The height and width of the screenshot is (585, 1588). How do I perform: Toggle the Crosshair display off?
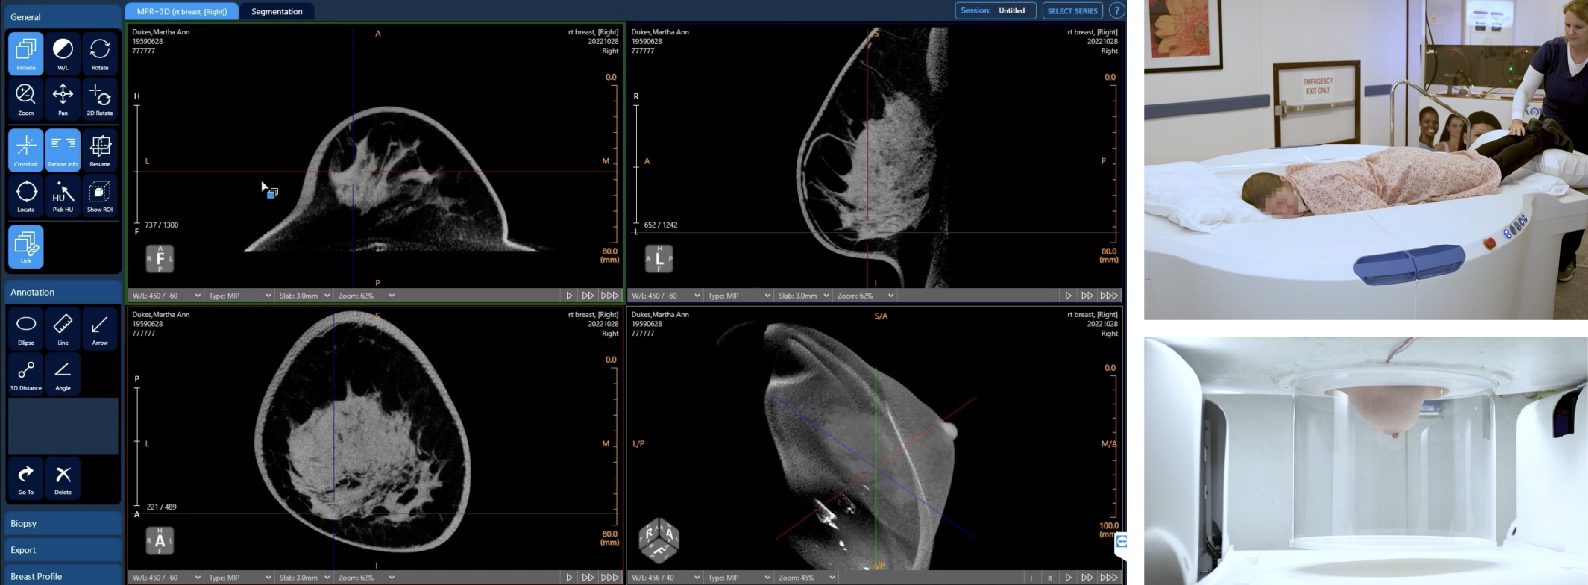click(26, 149)
